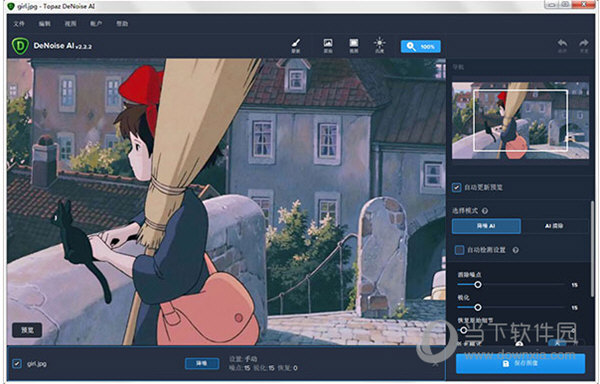Enable the 自动检测设置 checkbox
This screenshot has height=384, width=600.
pyautogui.click(x=459, y=250)
